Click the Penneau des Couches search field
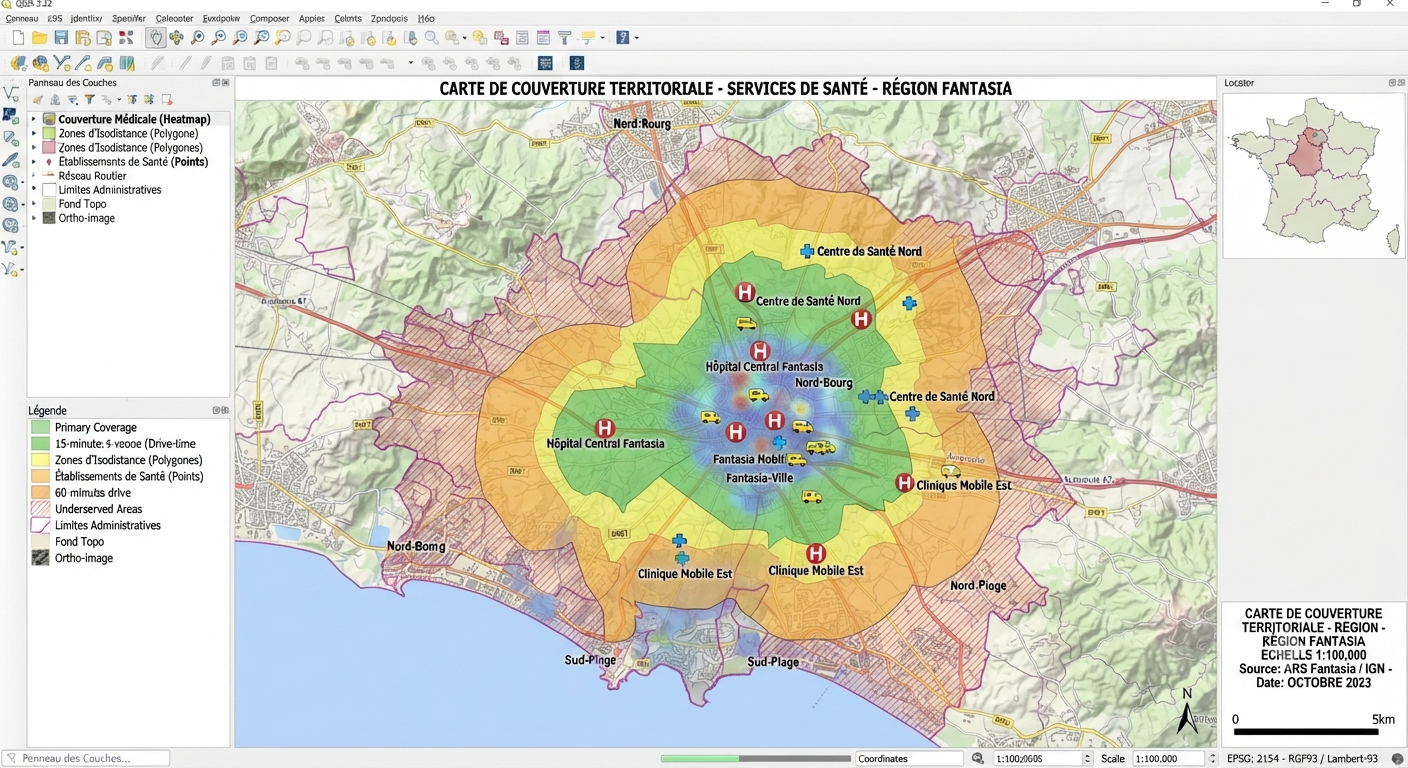This screenshot has height=768, width=1408. point(86,759)
